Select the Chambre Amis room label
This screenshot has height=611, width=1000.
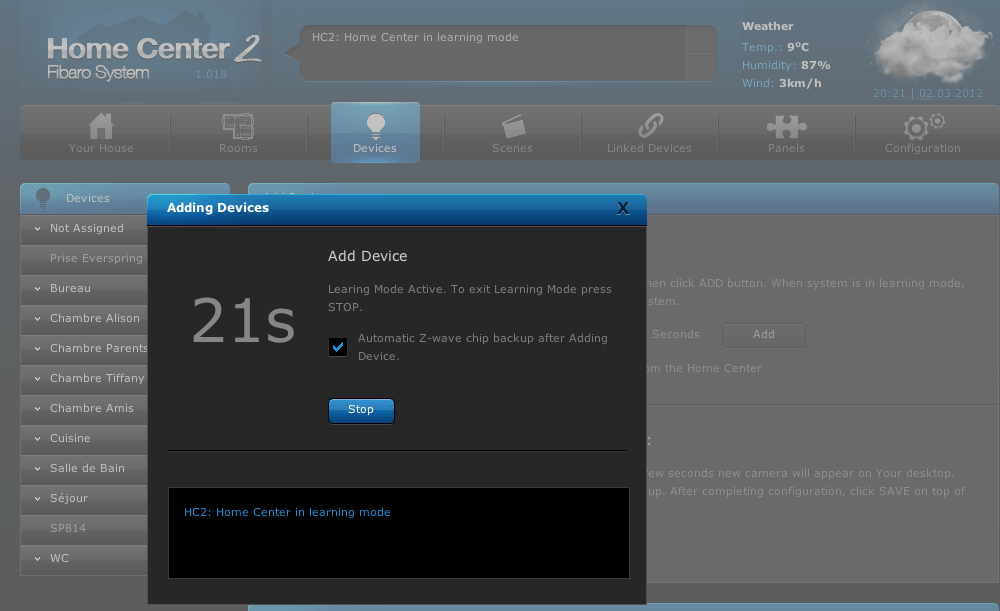pyautogui.click(x=92, y=408)
